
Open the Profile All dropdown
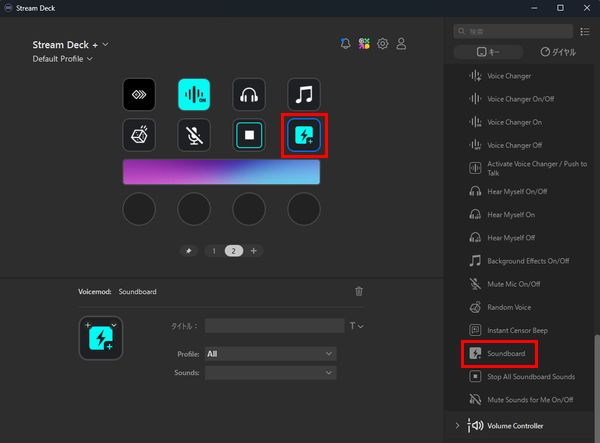pos(271,354)
